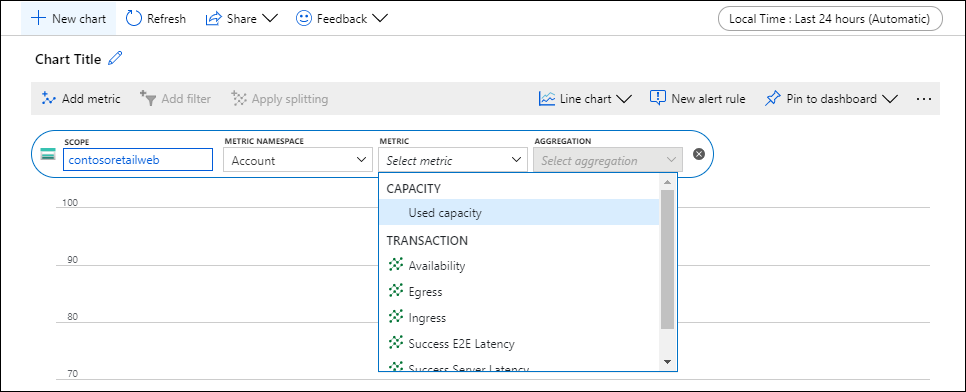The width and height of the screenshot is (966, 392).
Task: Open the Local Time range picker
Action: click(830, 18)
